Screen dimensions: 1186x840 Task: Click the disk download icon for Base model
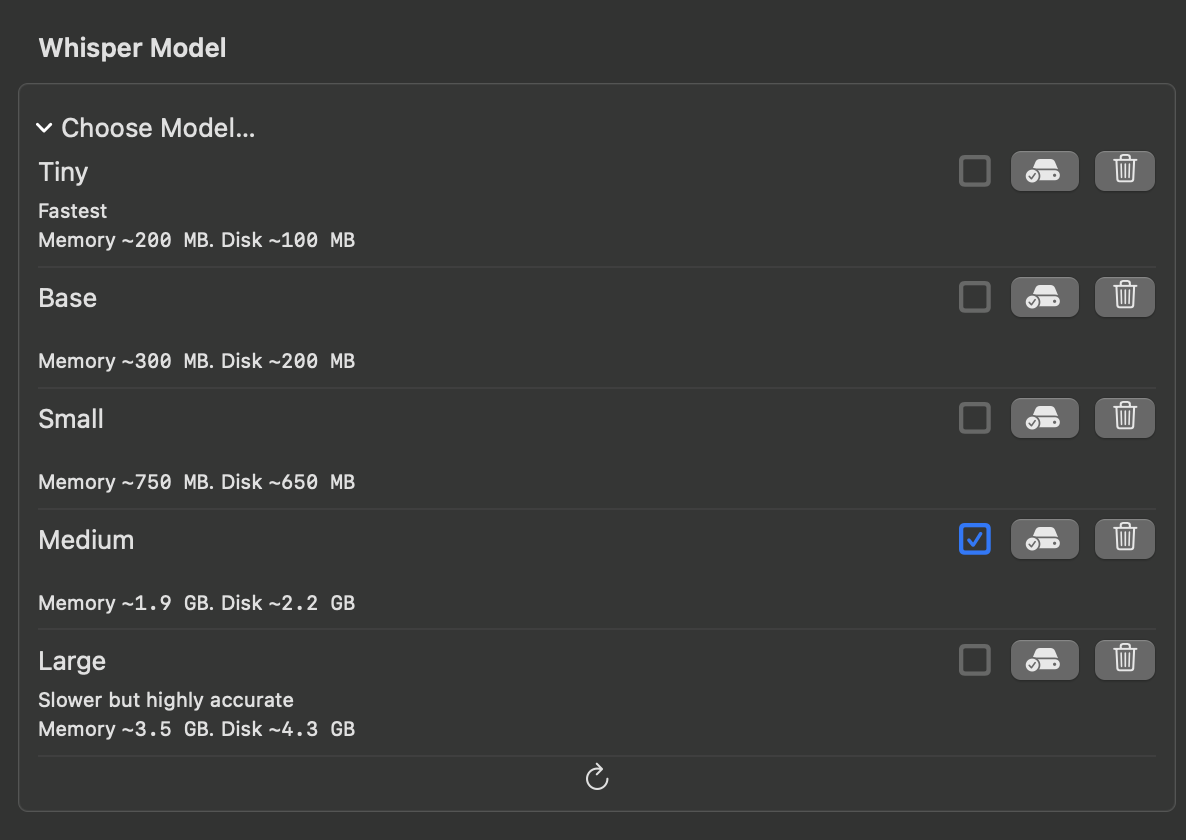point(1044,297)
